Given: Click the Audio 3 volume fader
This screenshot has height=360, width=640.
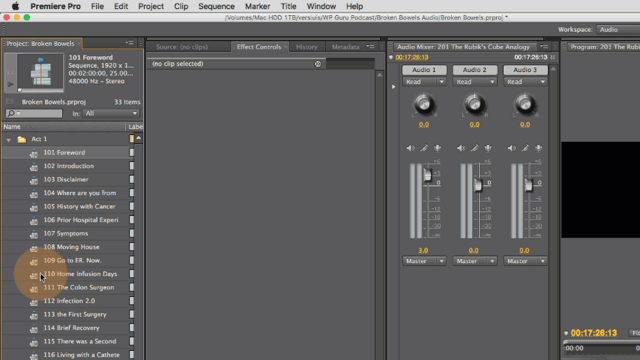Looking at the screenshot, I should click(x=529, y=185).
